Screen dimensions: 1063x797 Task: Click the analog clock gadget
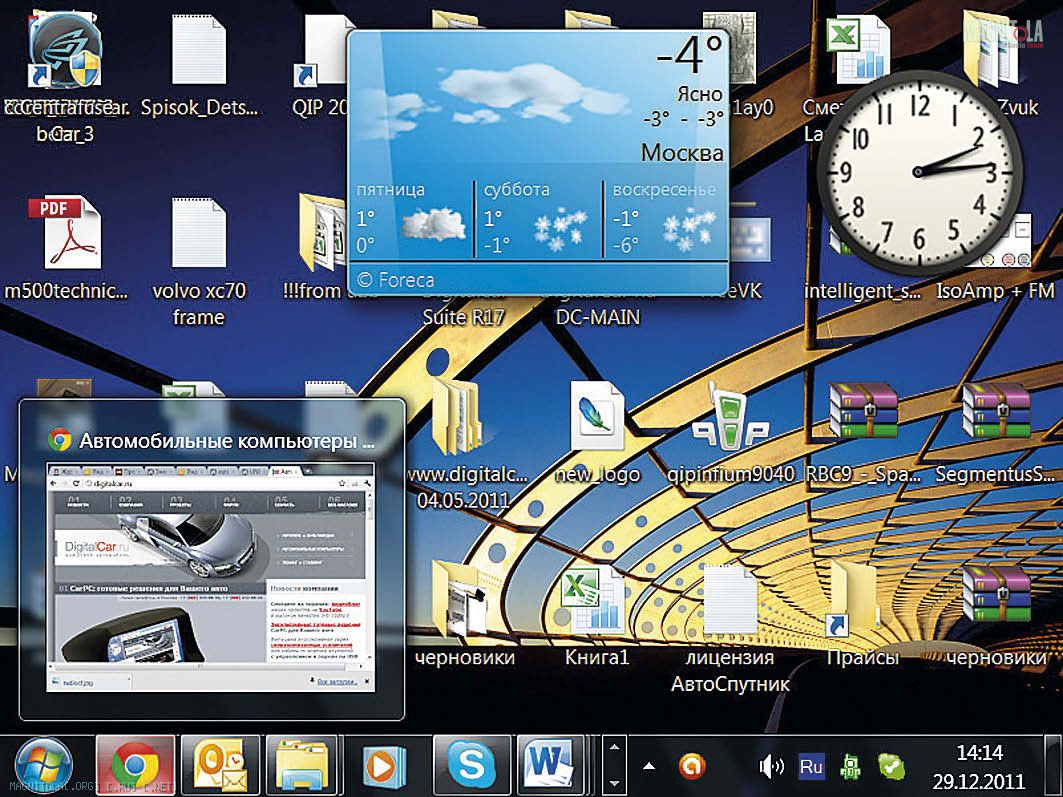coord(919,171)
